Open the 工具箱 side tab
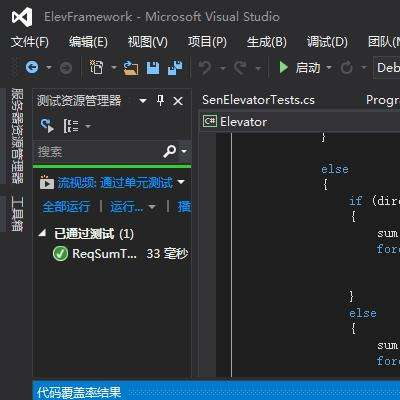The image size is (400, 400). [17, 213]
